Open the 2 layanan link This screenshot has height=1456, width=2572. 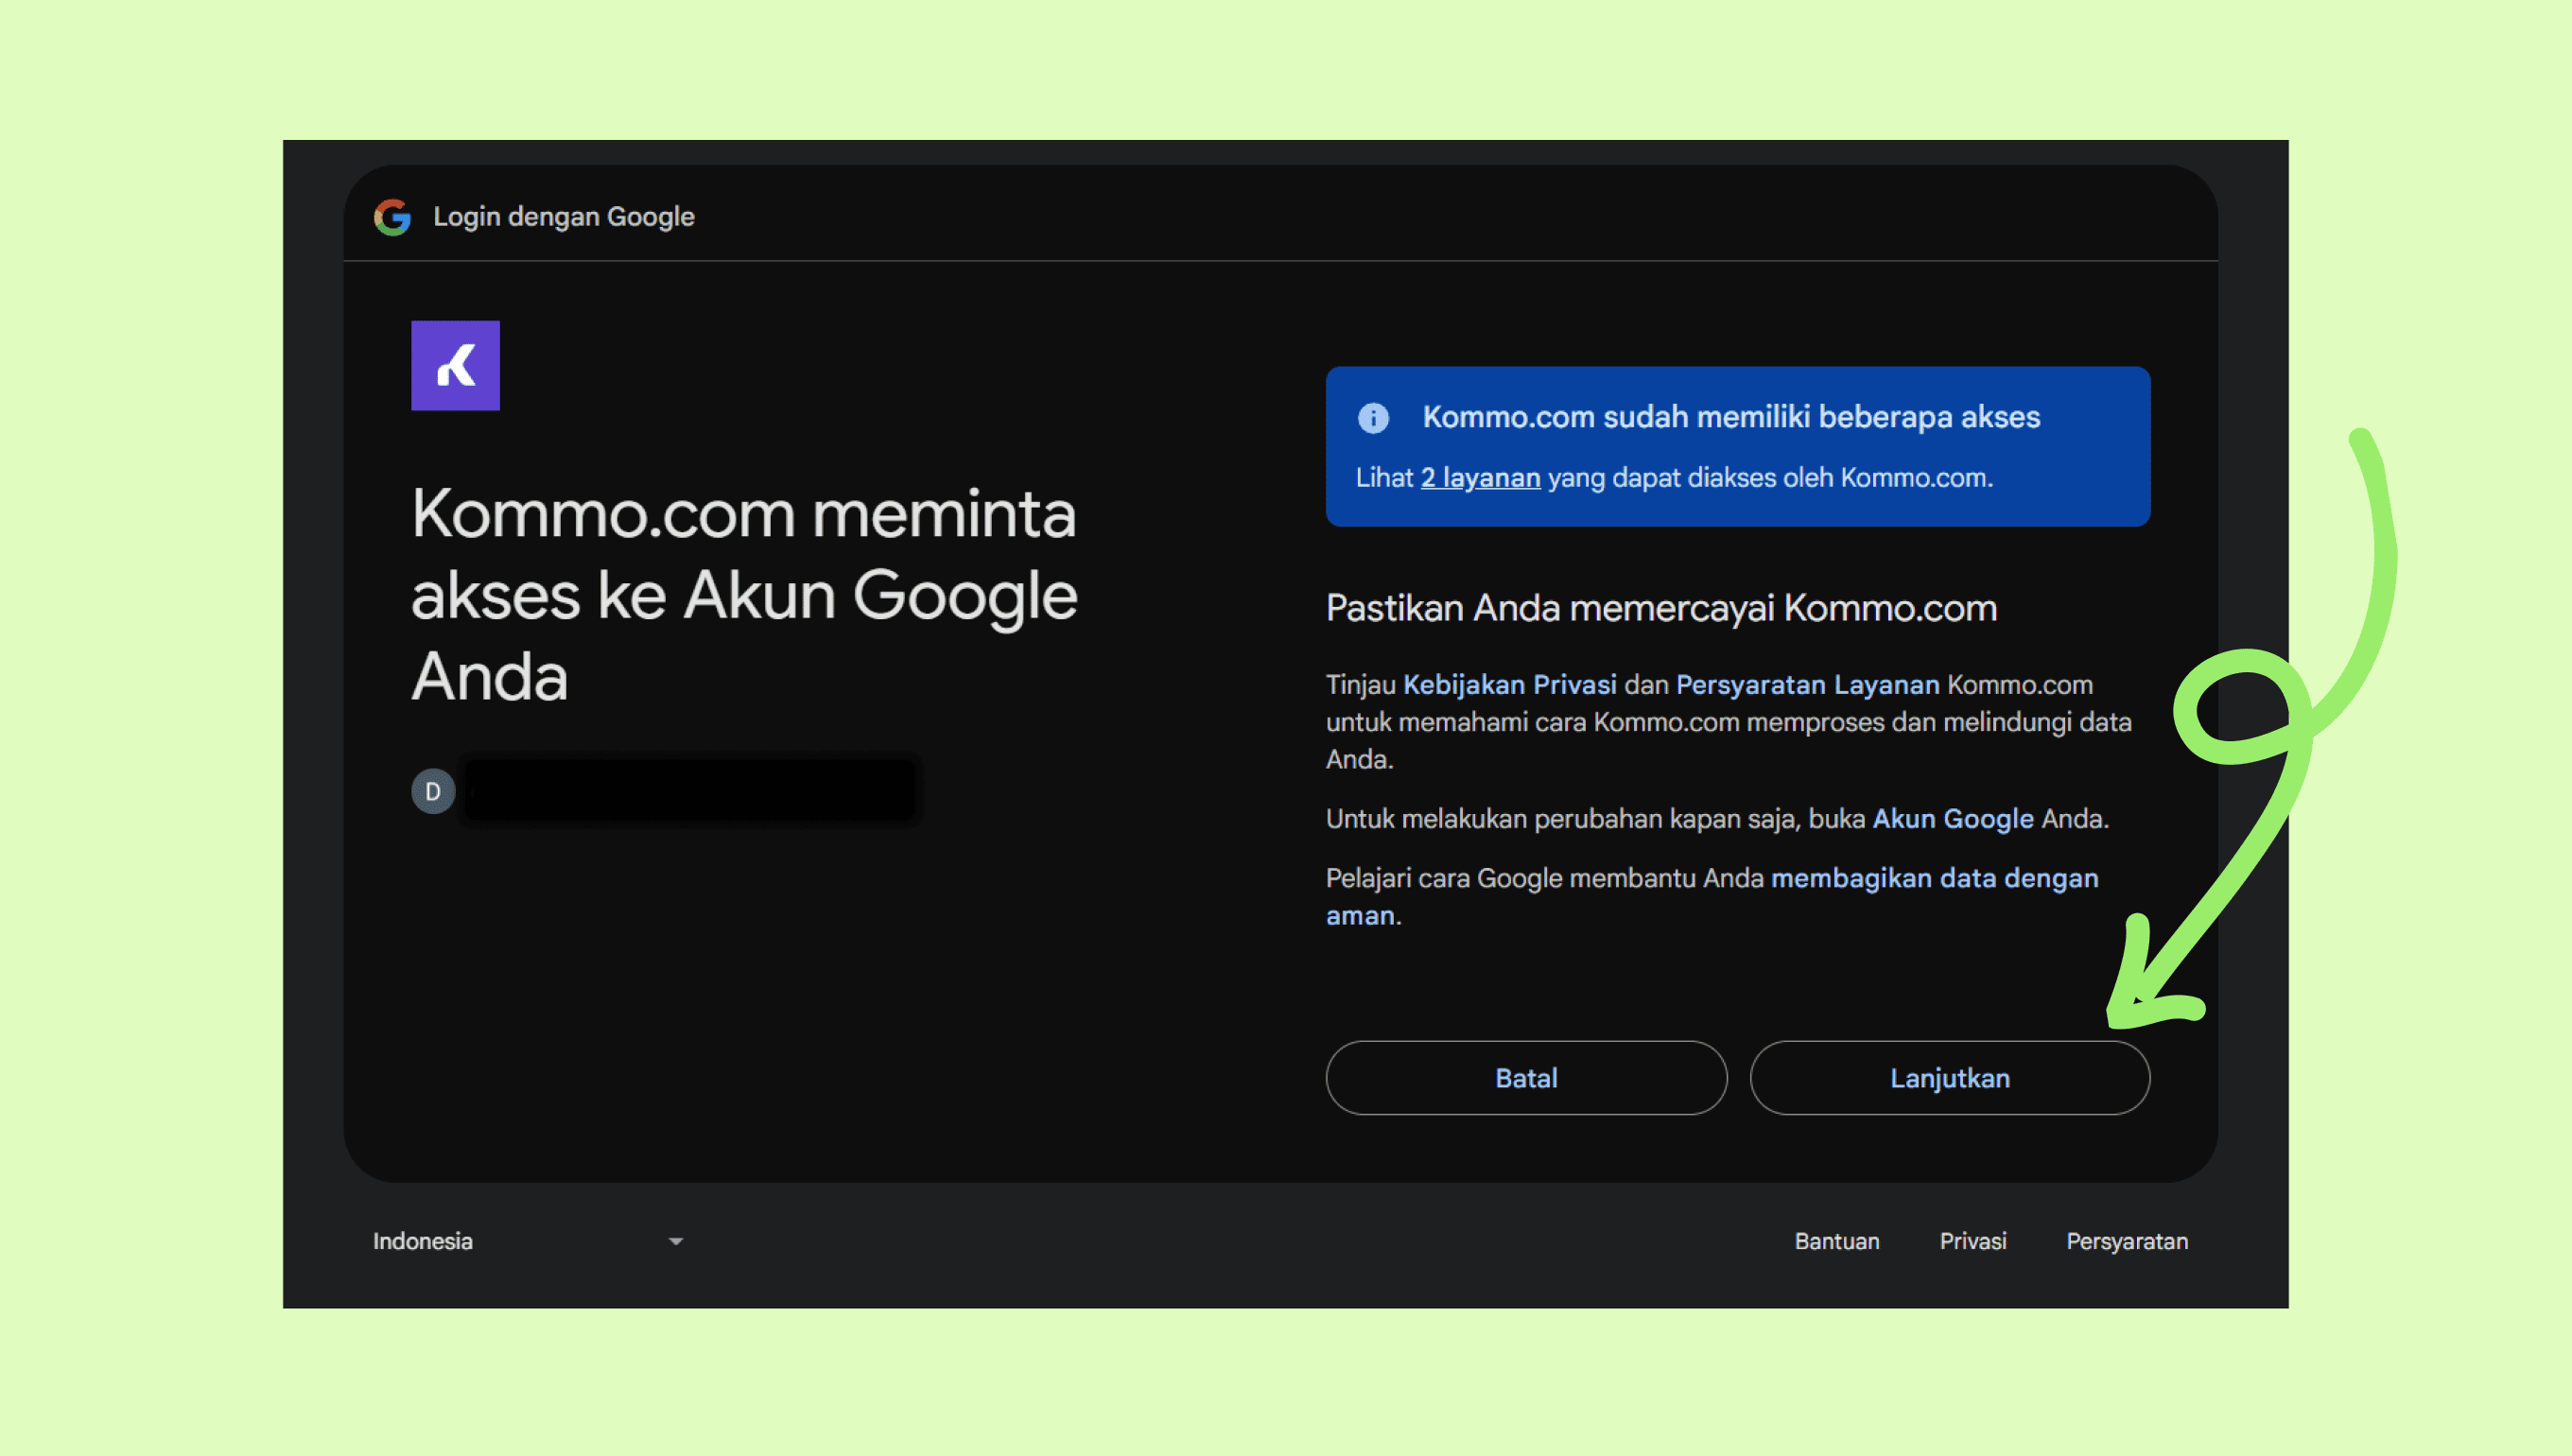1480,478
